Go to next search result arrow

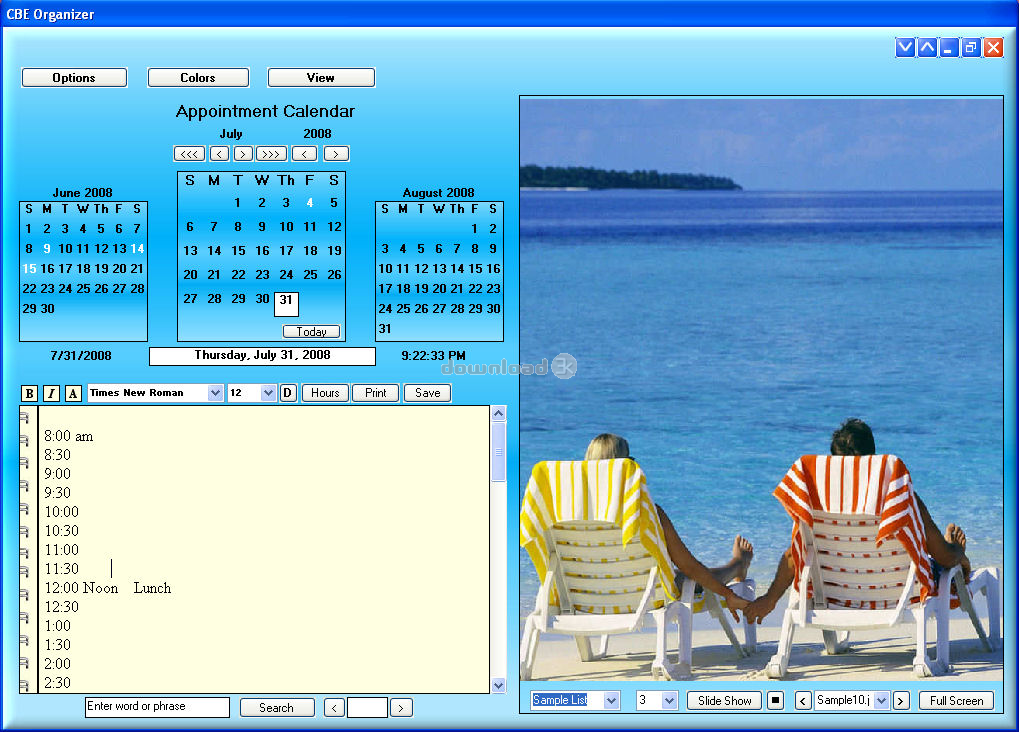tap(401, 707)
